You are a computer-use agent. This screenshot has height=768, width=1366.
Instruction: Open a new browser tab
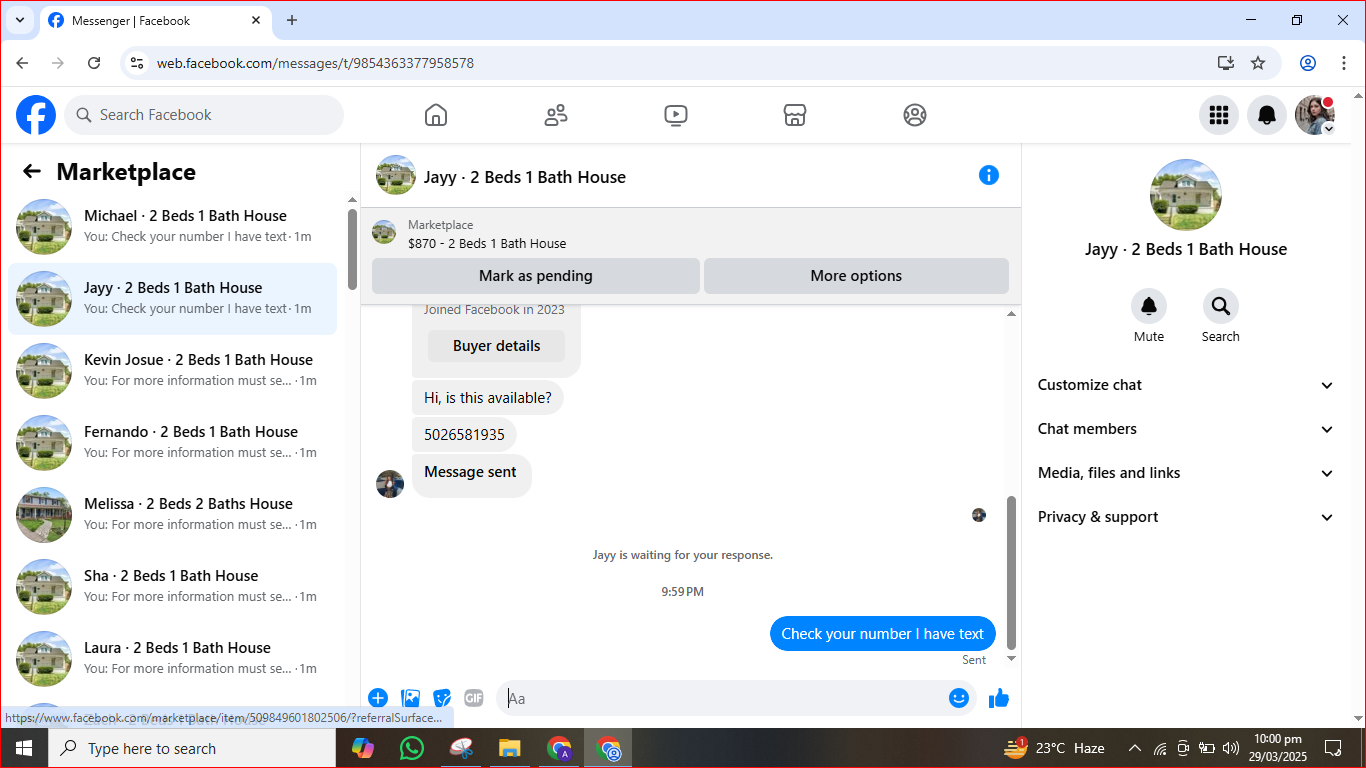pos(292,20)
